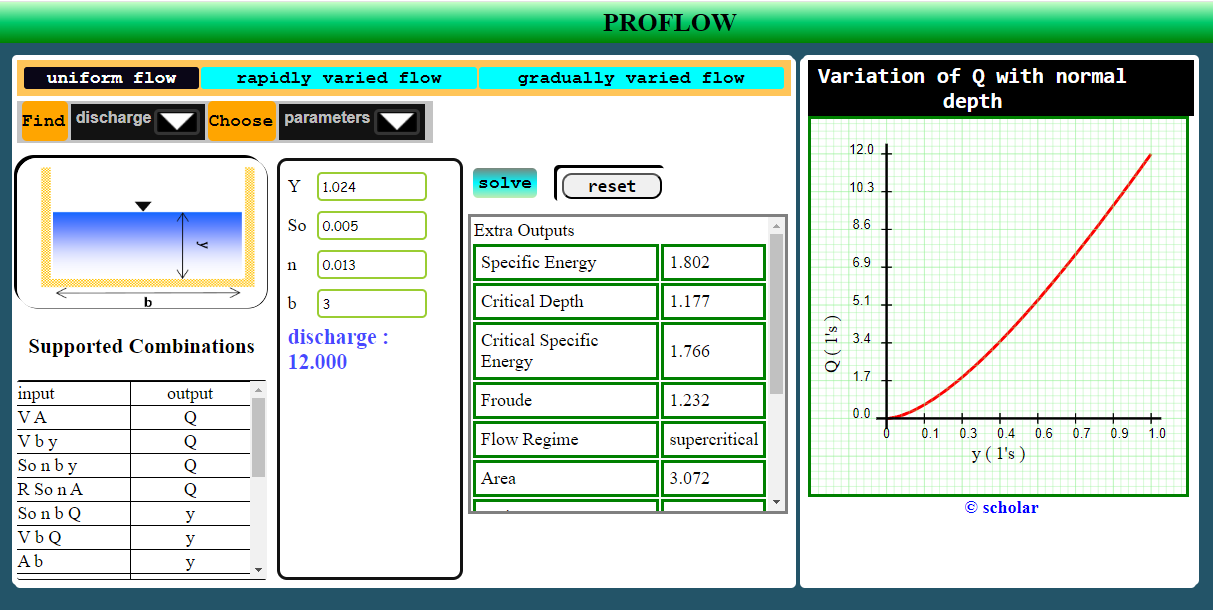Select the So slope input field
The width and height of the screenshot is (1213, 610).
[371, 225]
